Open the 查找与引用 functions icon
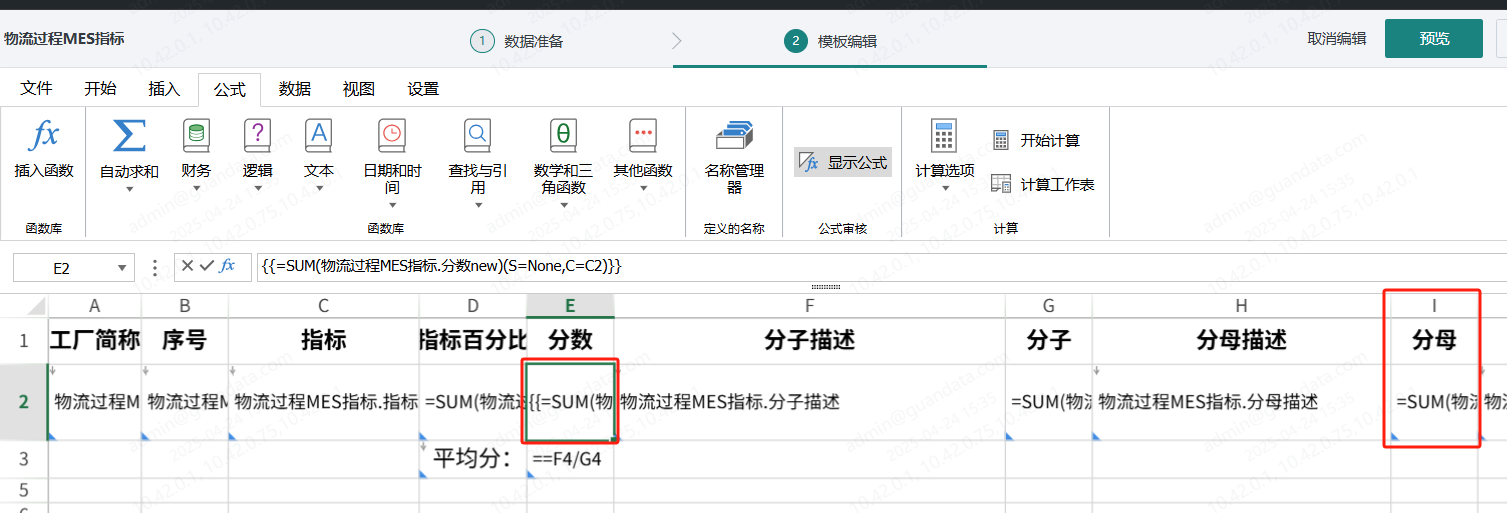Screen dimensions: 1507x513 pyautogui.click(x=478, y=135)
